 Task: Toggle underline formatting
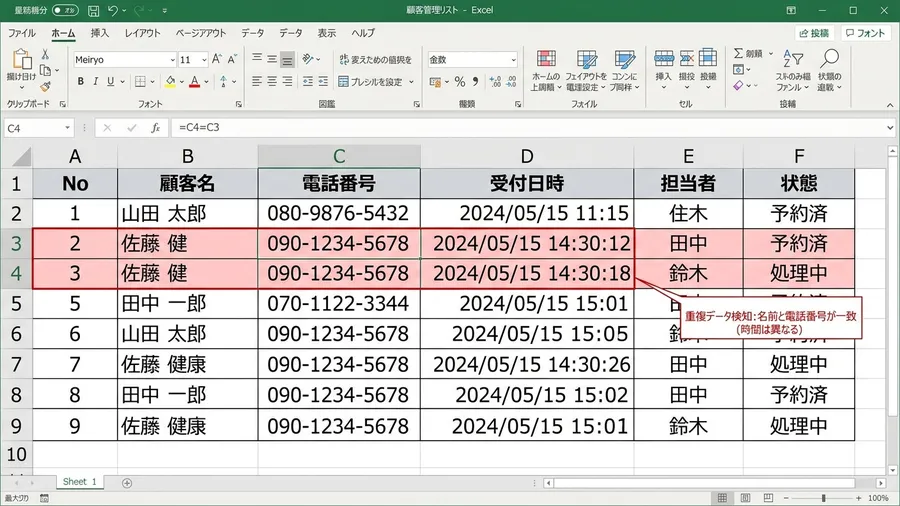110,81
